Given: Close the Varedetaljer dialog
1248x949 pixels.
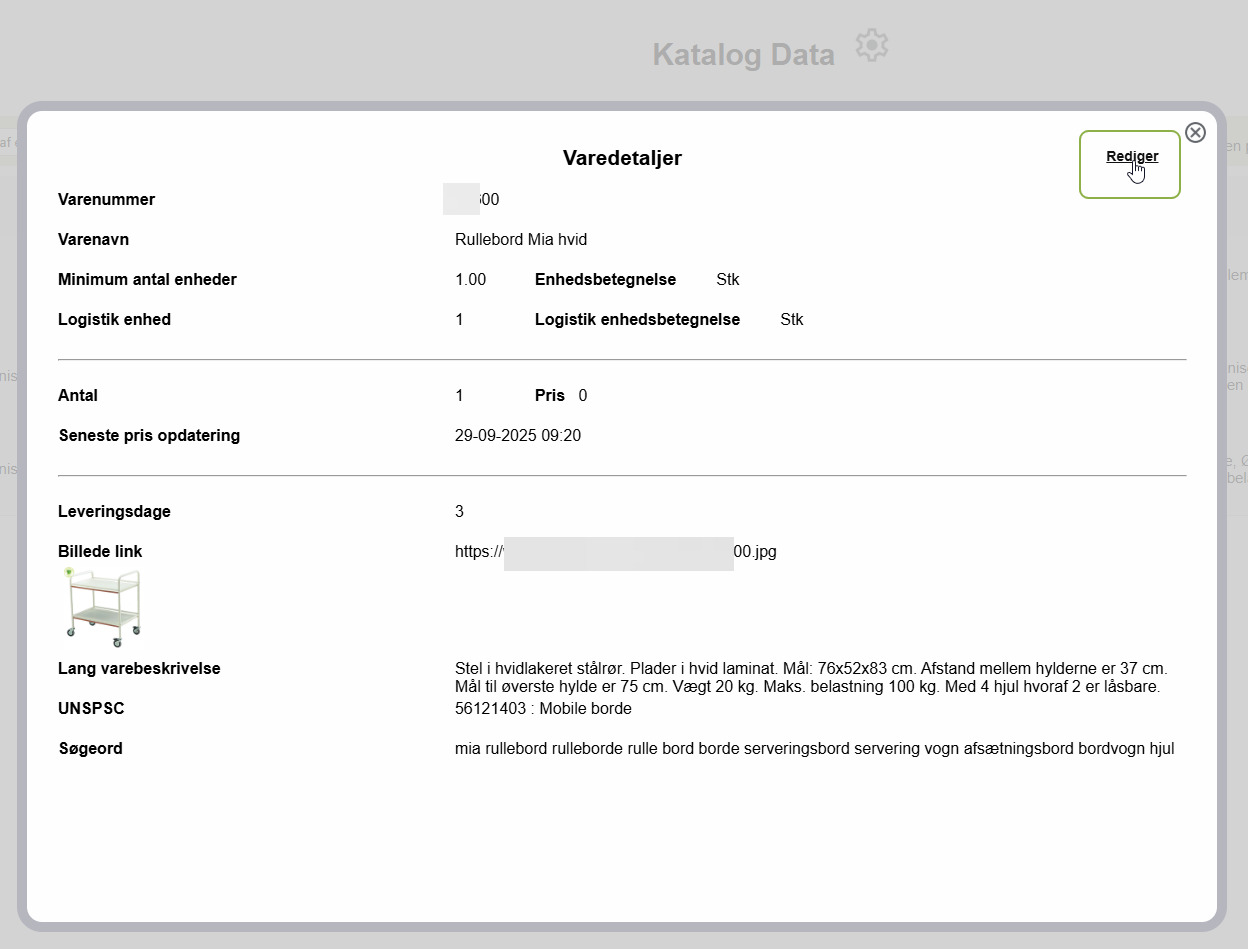Looking at the screenshot, I should point(1195,132).
